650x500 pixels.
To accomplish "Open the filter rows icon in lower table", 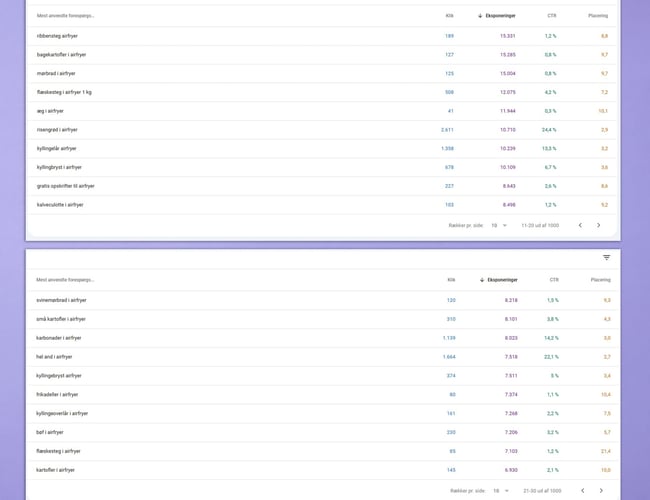I will pyautogui.click(x=606, y=258).
